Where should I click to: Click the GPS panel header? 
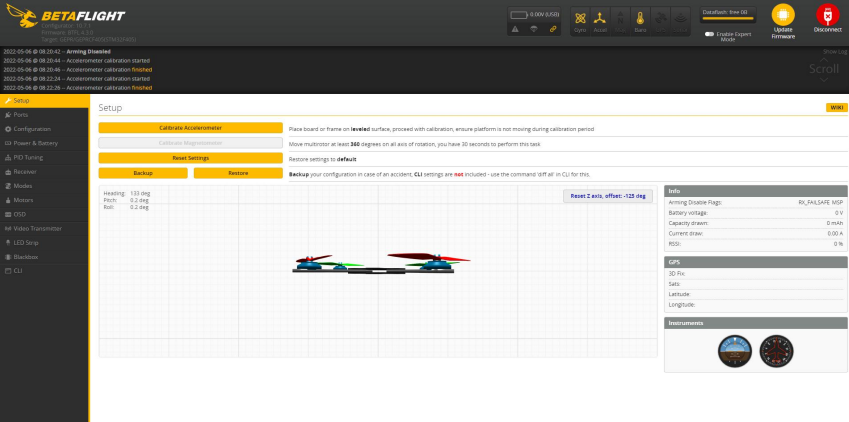coord(756,262)
